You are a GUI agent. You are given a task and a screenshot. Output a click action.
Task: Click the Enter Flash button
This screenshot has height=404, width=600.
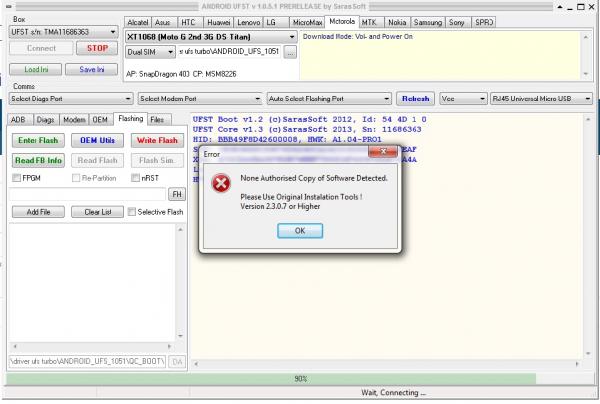tap(38, 140)
